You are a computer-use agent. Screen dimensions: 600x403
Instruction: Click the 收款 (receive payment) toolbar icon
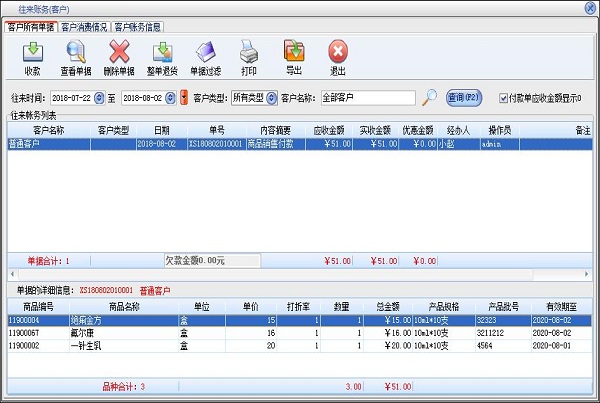32,56
